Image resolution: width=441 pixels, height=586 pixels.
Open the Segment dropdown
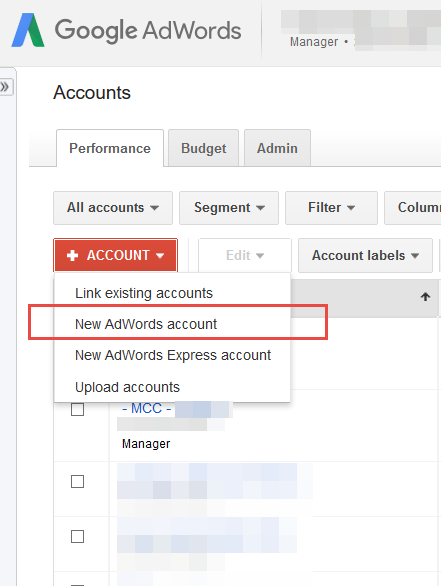[x=229, y=208]
